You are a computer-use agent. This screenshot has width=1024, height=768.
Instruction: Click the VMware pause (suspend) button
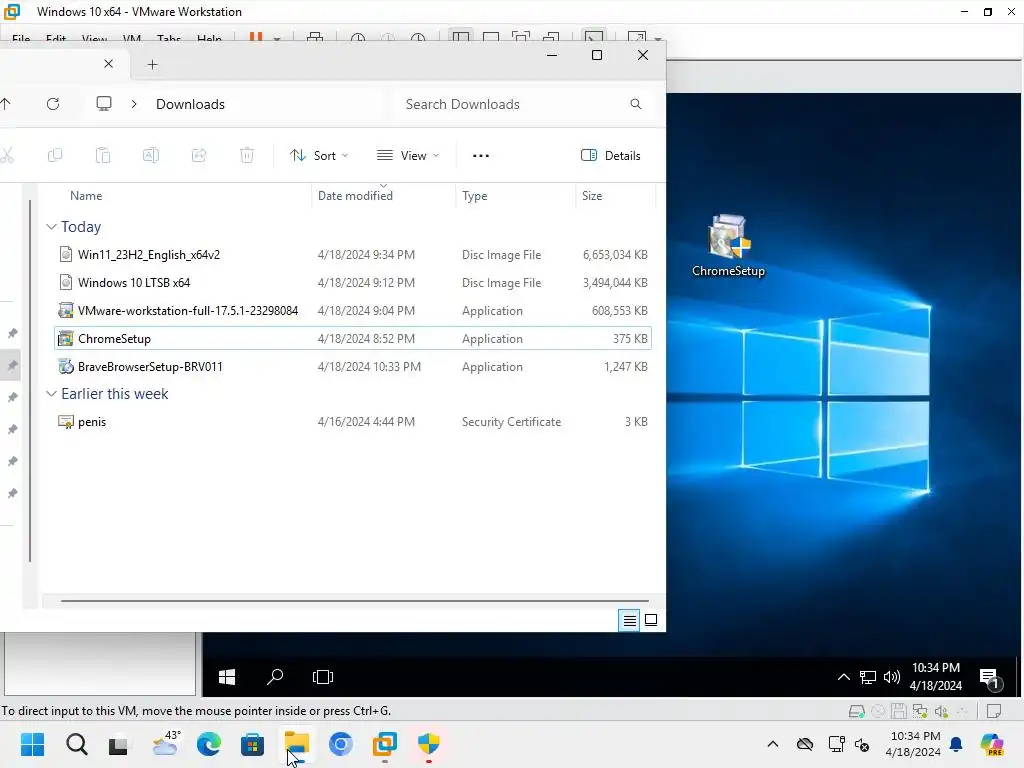pyautogui.click(x=256, y=37)
